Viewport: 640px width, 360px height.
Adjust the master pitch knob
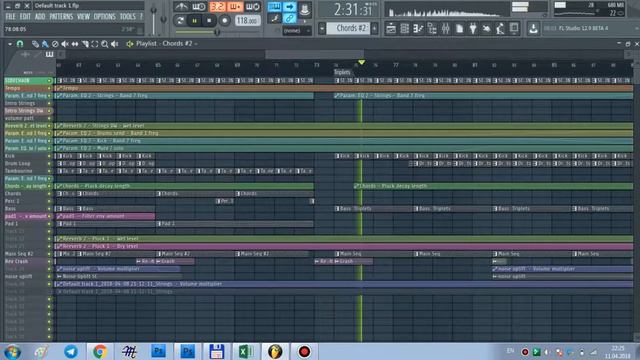click(x=164, y=19)
